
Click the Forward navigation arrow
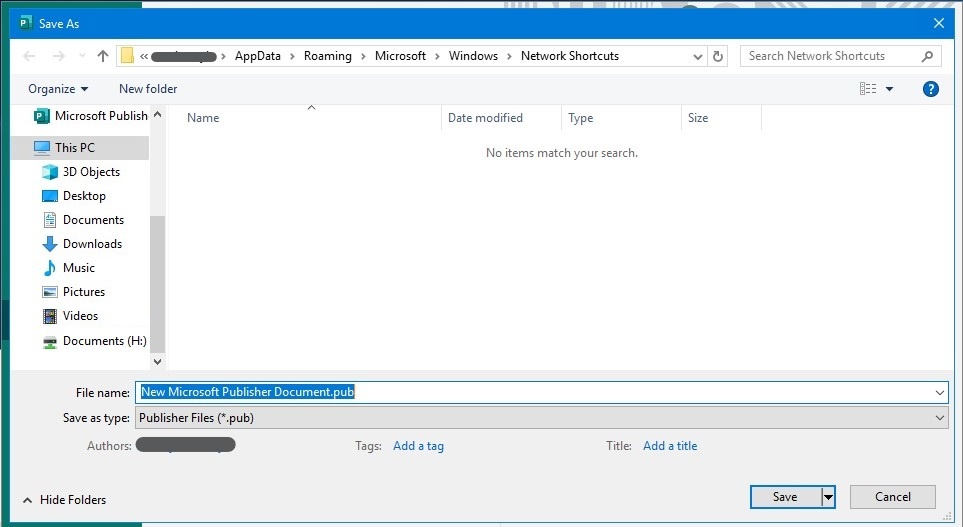click(58, 56)
